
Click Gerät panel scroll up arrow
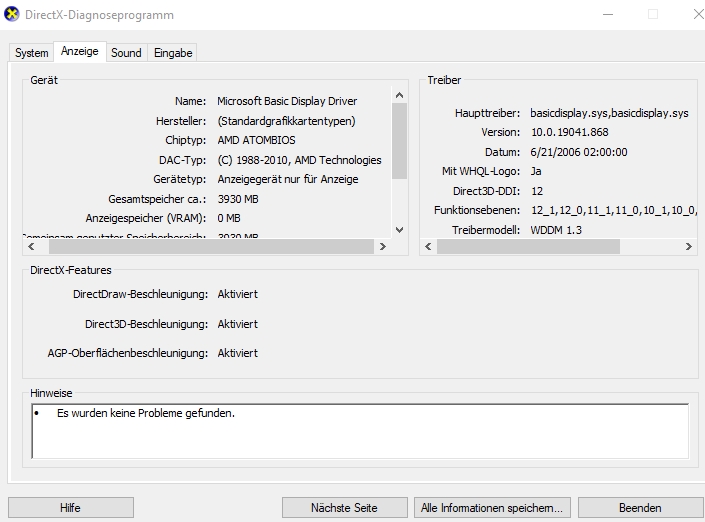click(399, 95)
